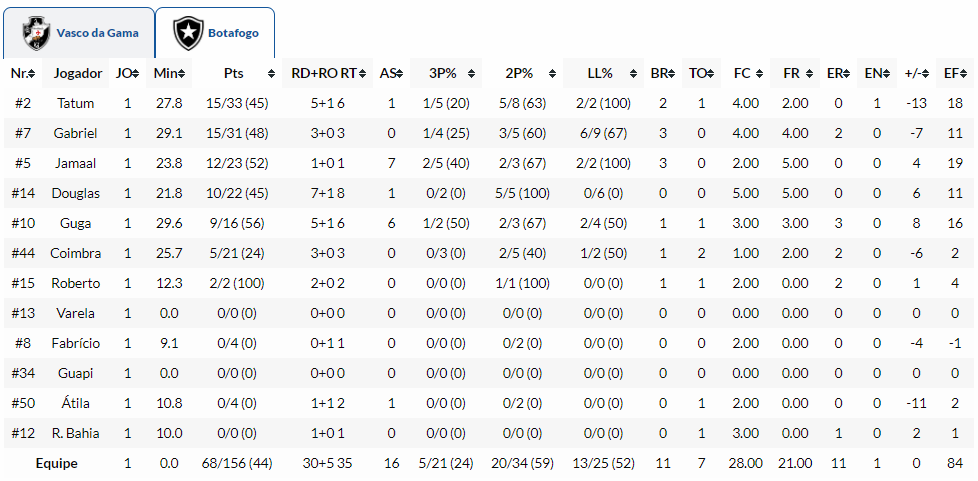Click the Vasco da Gama crest icon
Viewport: 978px width, 481px height.
pyautogui.click(x=38, y=33)
